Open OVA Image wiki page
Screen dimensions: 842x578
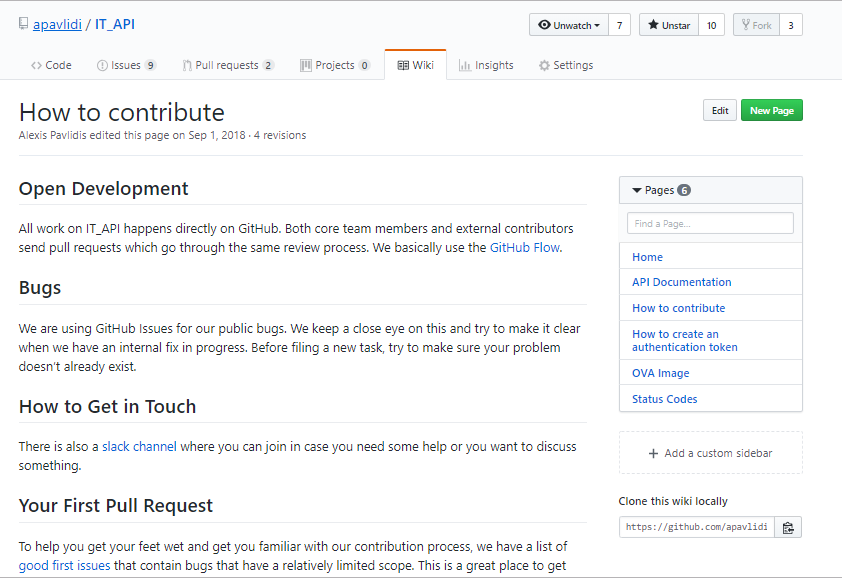[660, 373]
